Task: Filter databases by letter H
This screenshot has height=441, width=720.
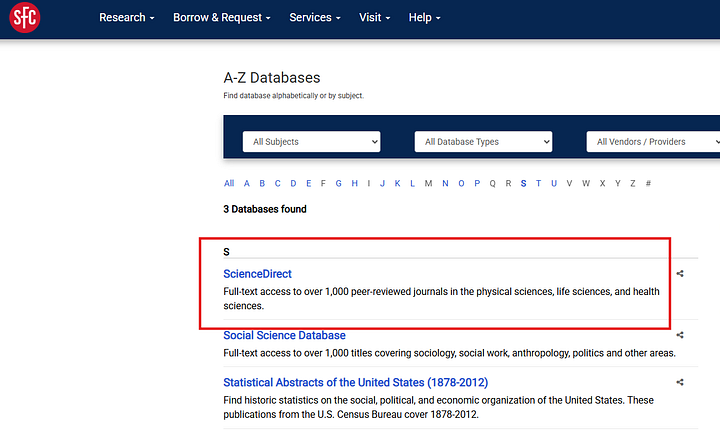Action: coord(354,183)
